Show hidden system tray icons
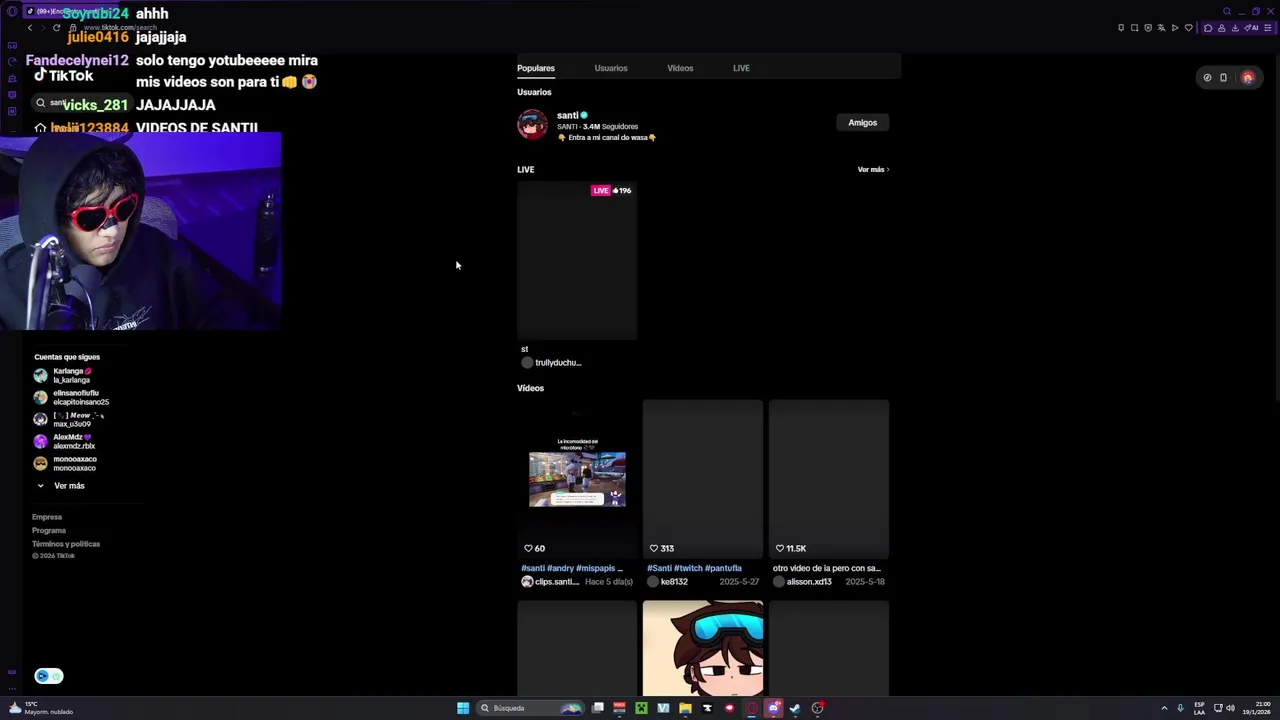 click(1164, 708)
